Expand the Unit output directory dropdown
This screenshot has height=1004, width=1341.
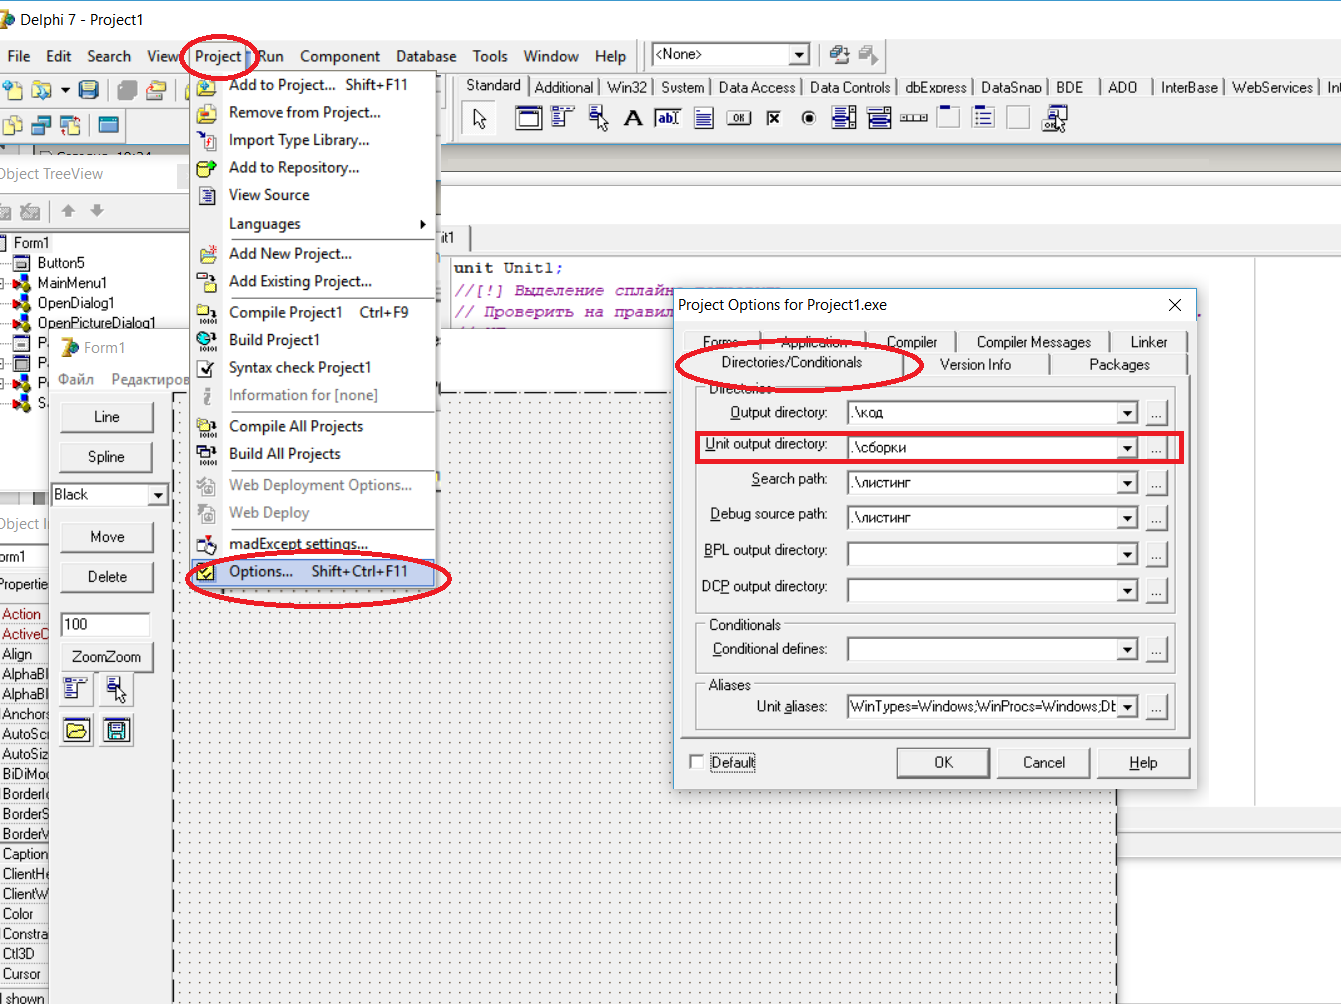coord(1127,448)
